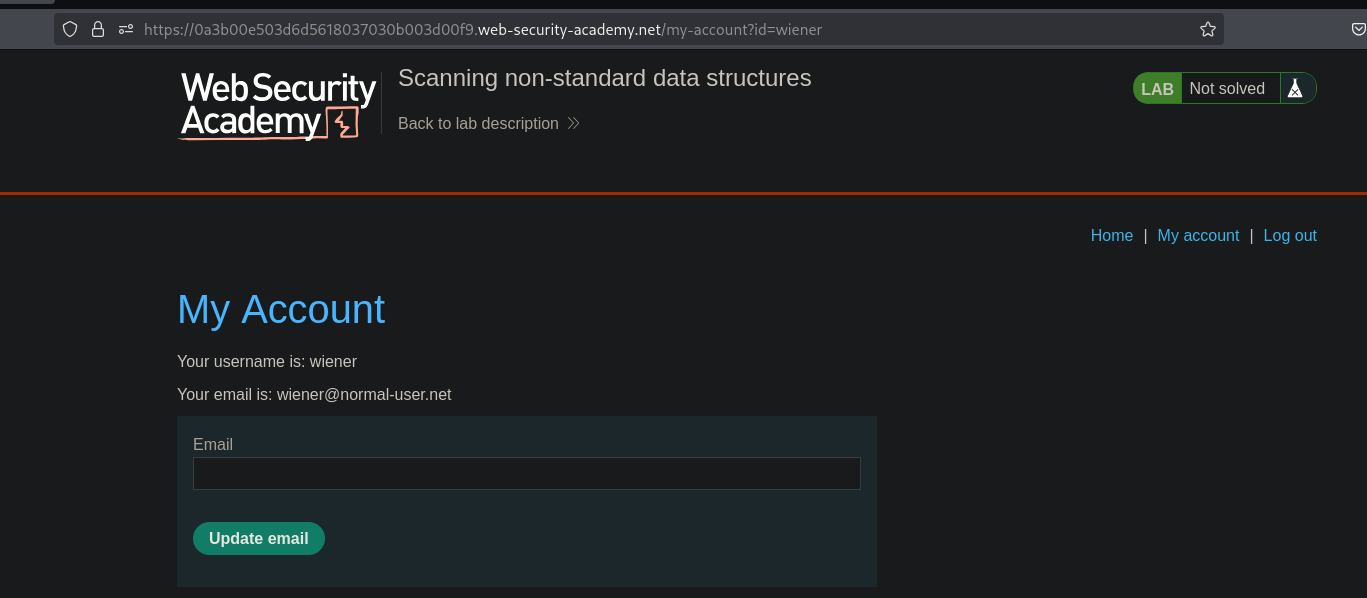Click the tracking protection shield icon
This screenshot has height=598, width=1367.
(70, 29)
